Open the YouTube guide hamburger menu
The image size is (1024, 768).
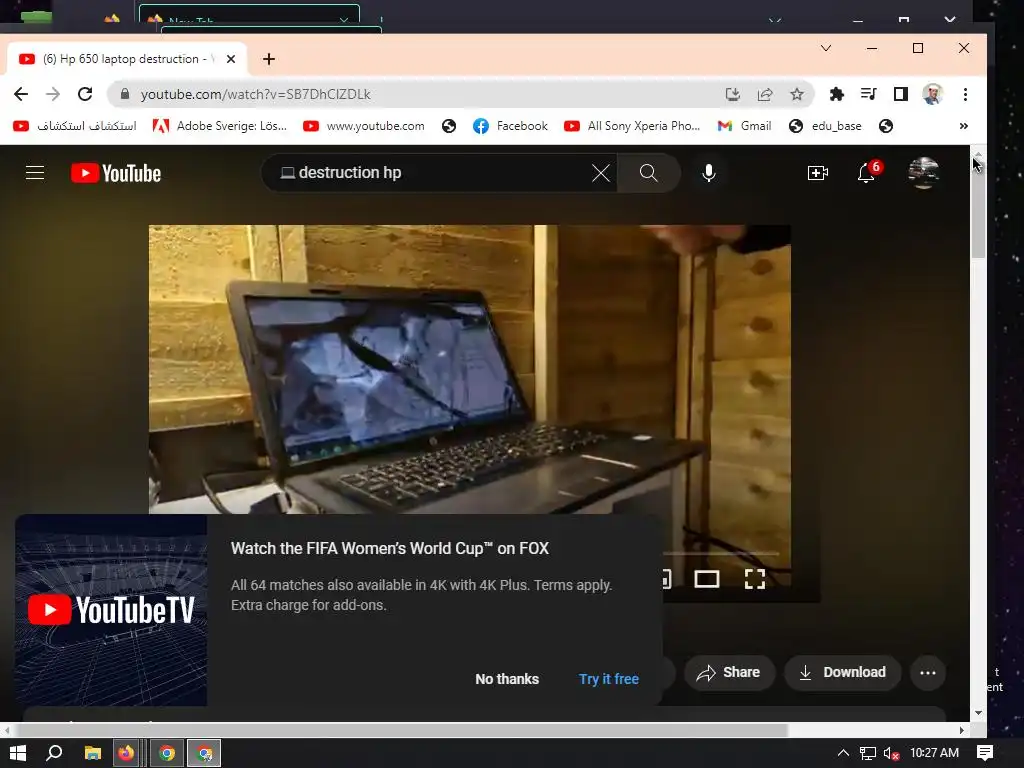[35, 172]
